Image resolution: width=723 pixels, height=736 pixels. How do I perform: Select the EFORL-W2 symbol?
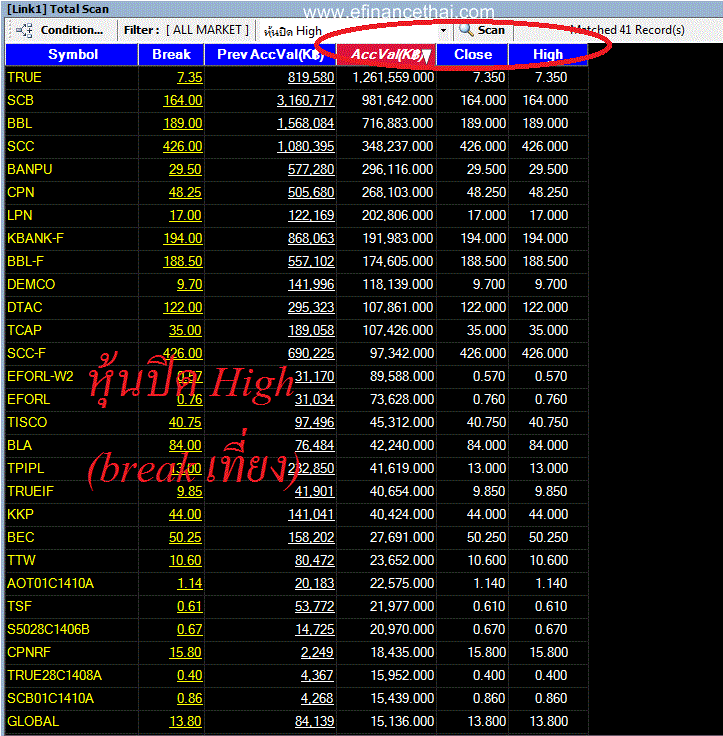(x=40, y=376)
